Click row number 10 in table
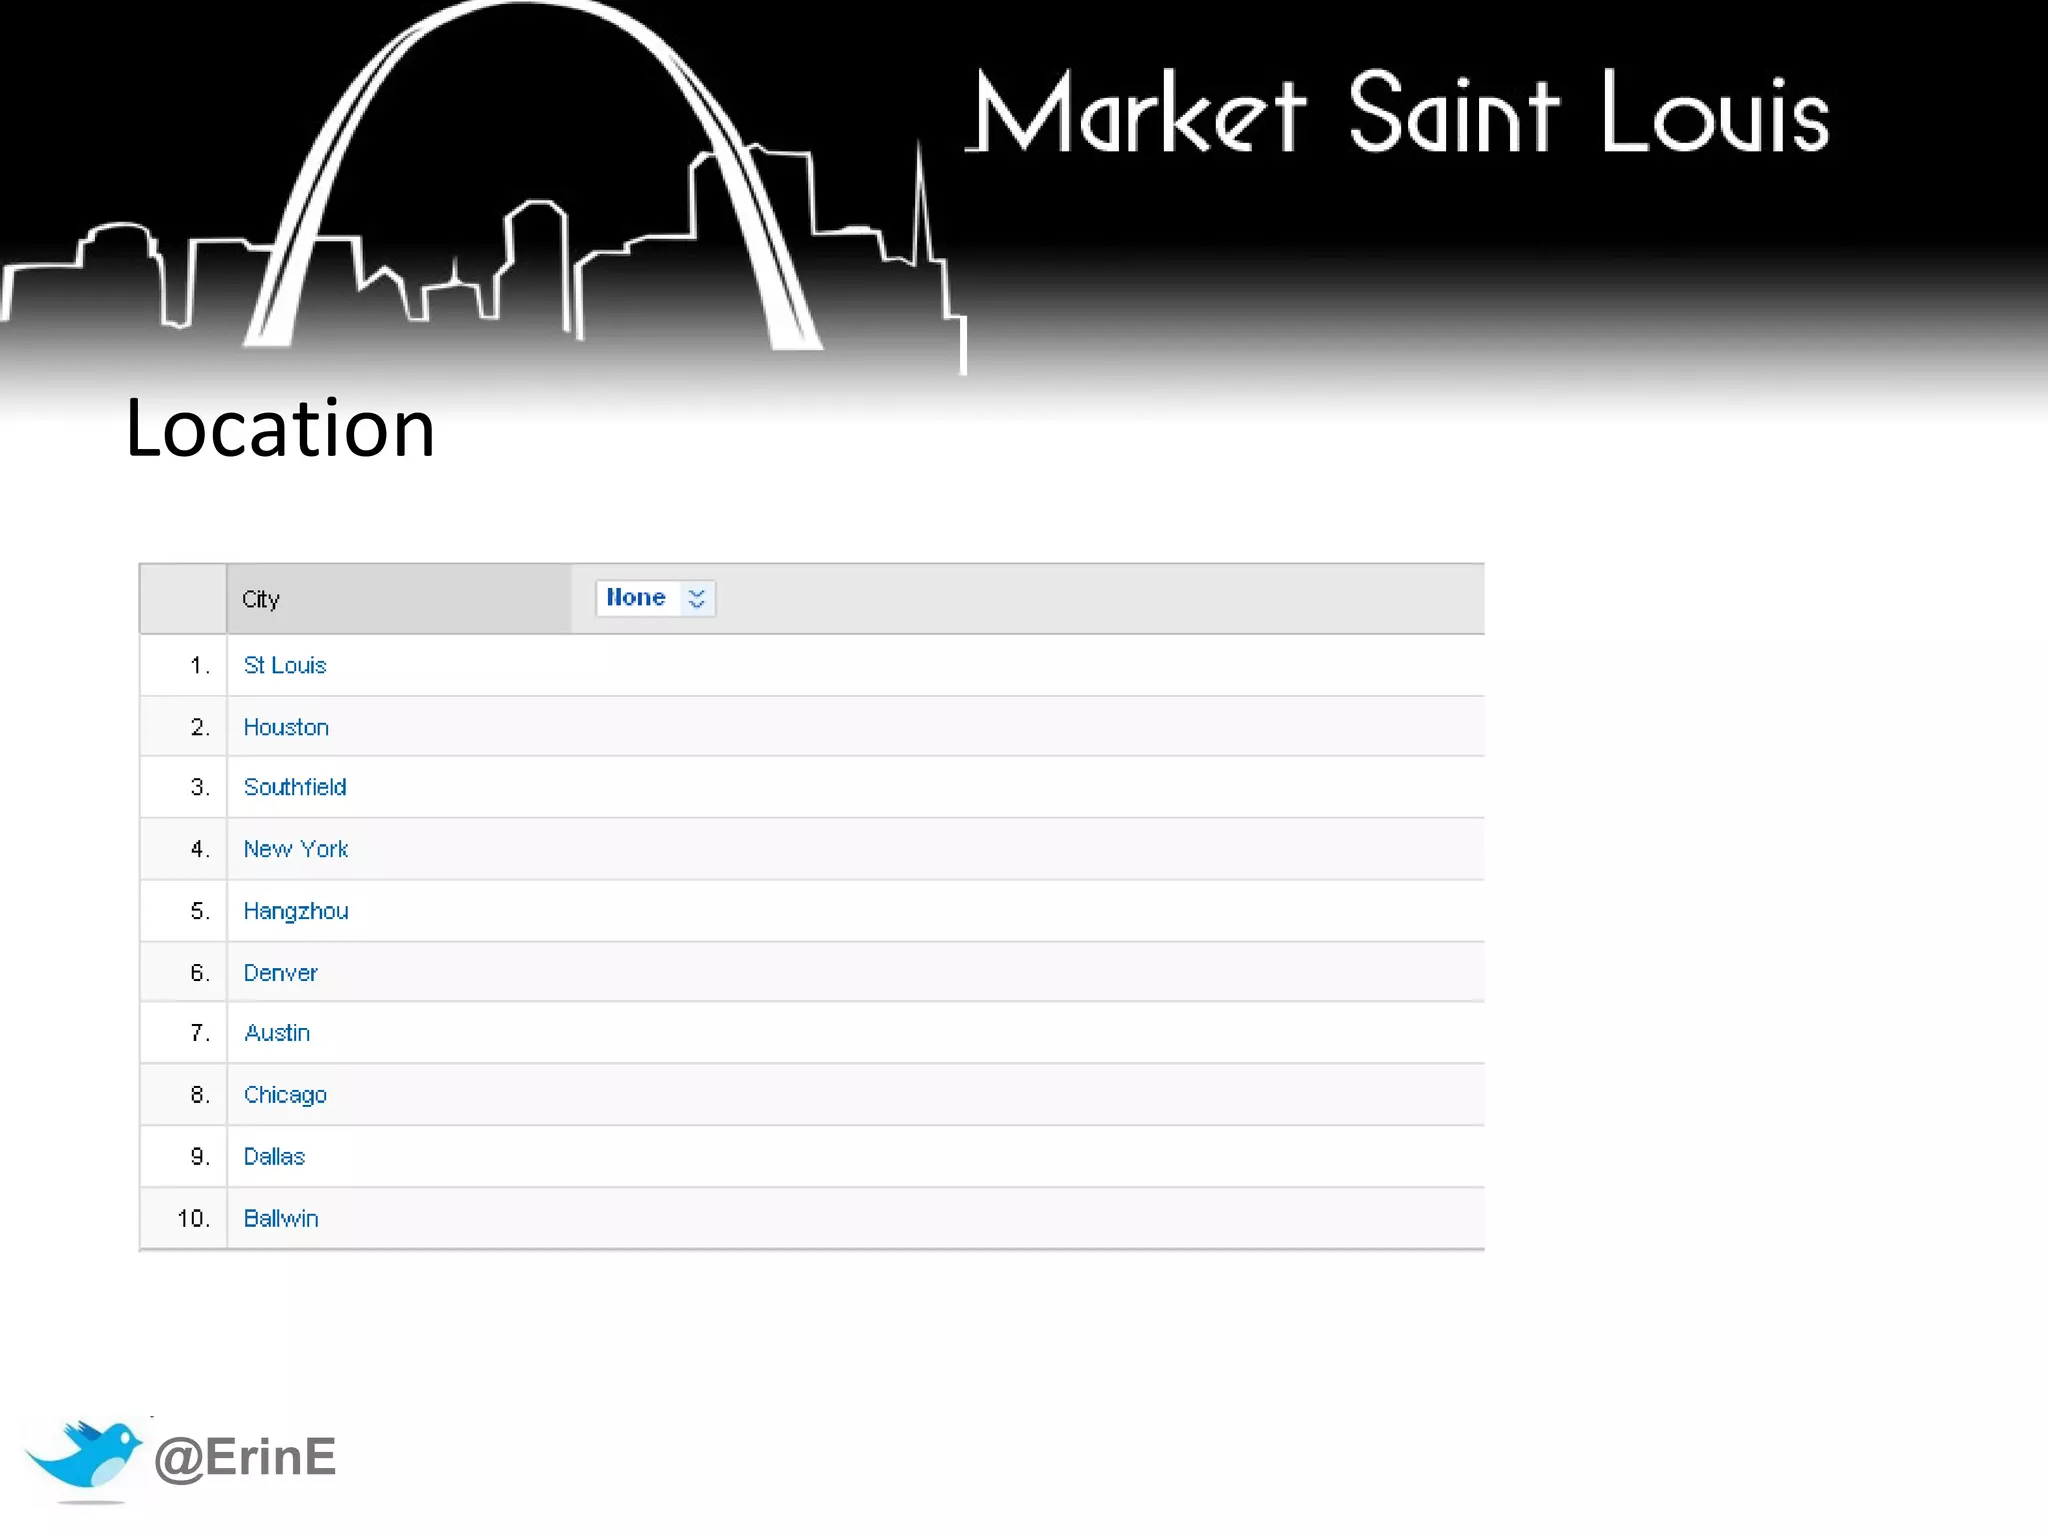The image size is (2048, 1536). (x=193, y=1219)
